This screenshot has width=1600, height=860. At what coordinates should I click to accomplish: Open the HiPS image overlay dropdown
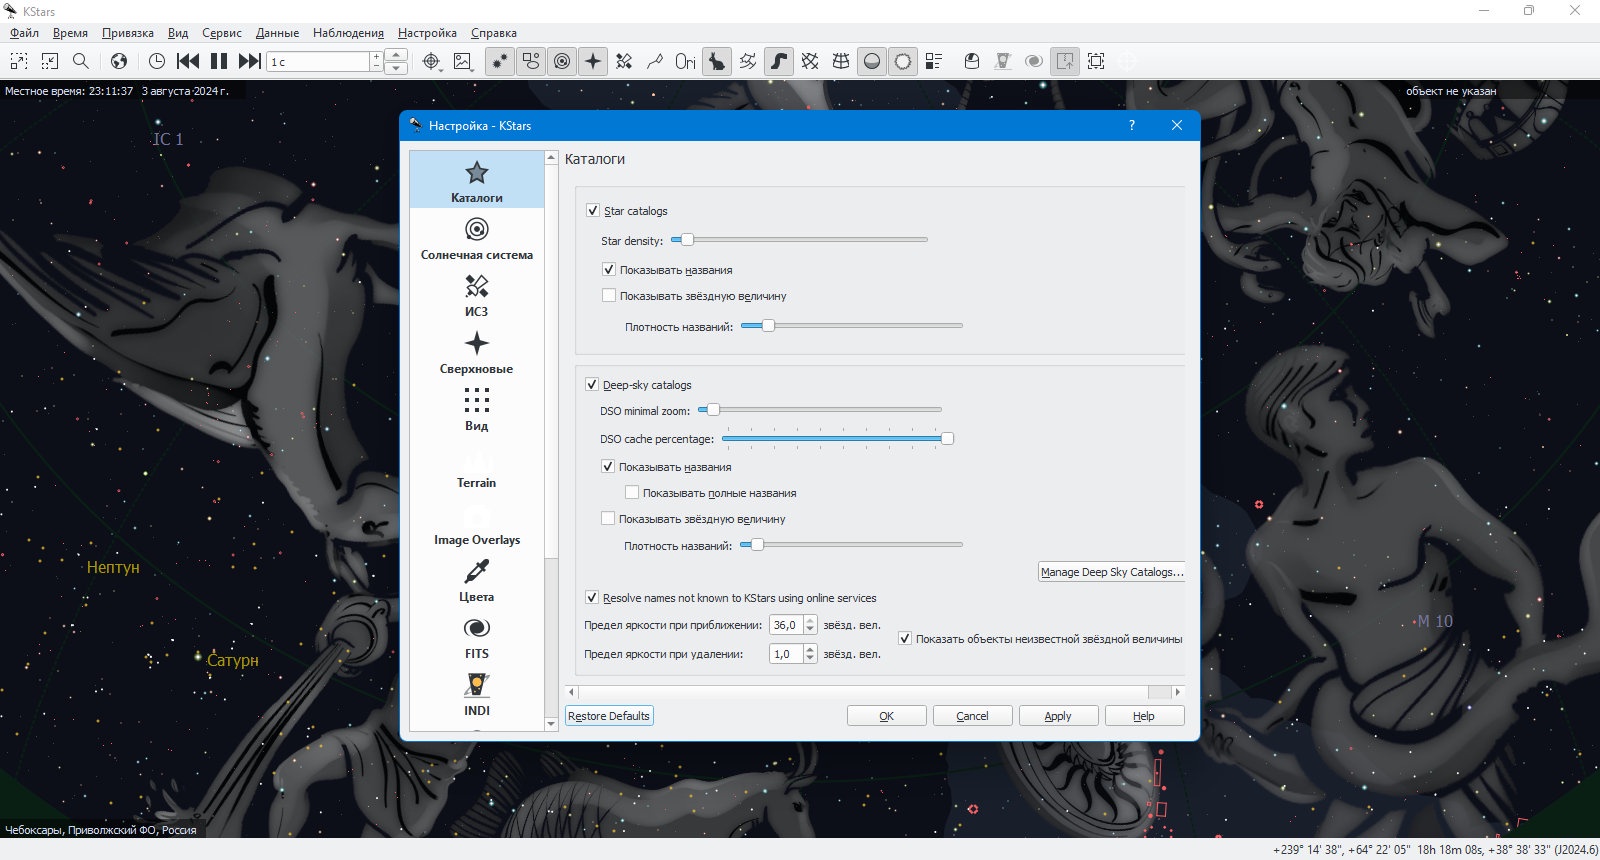click(x=462, y=61)
